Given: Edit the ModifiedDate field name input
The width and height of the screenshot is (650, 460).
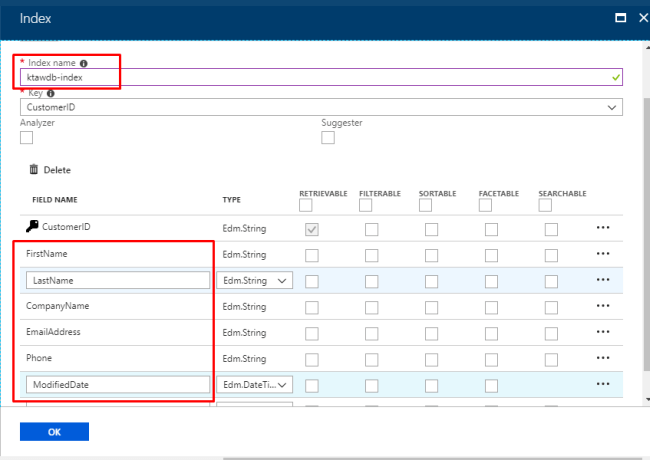Looking at the screenshot, I should point(118,385).
